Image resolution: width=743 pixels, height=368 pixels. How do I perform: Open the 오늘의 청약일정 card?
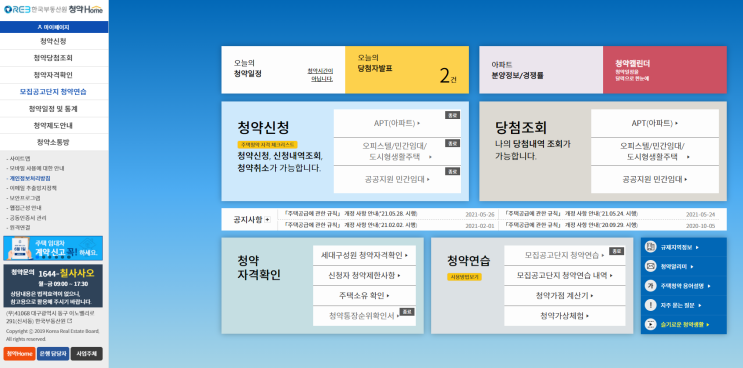pos(283,70)
